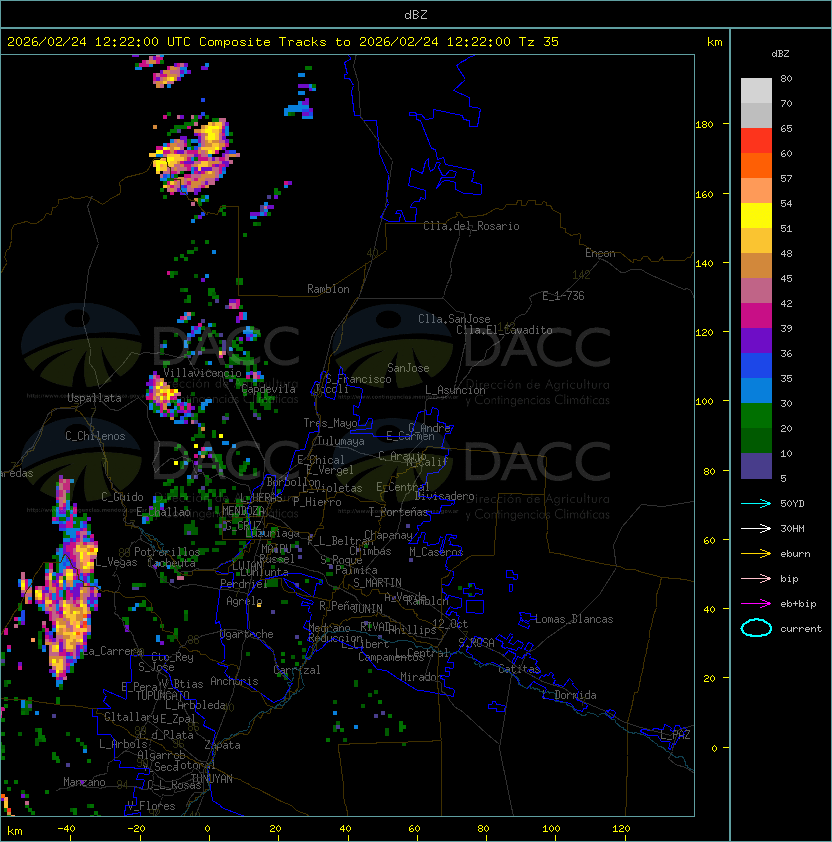
Task: Click the 'Lomas_Blancas' map label
Action: pyautogui.click(x=574, y=619)
